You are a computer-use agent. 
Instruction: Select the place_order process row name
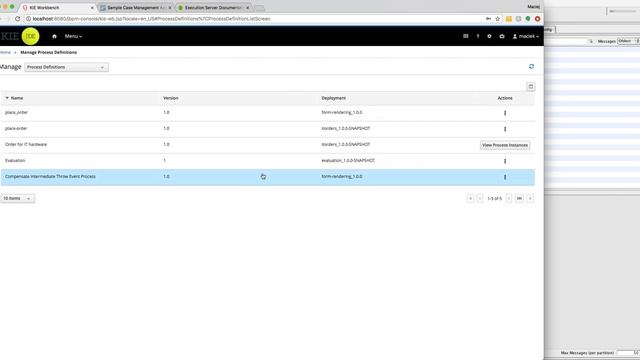pyautogui.click(x=16, y=112)
